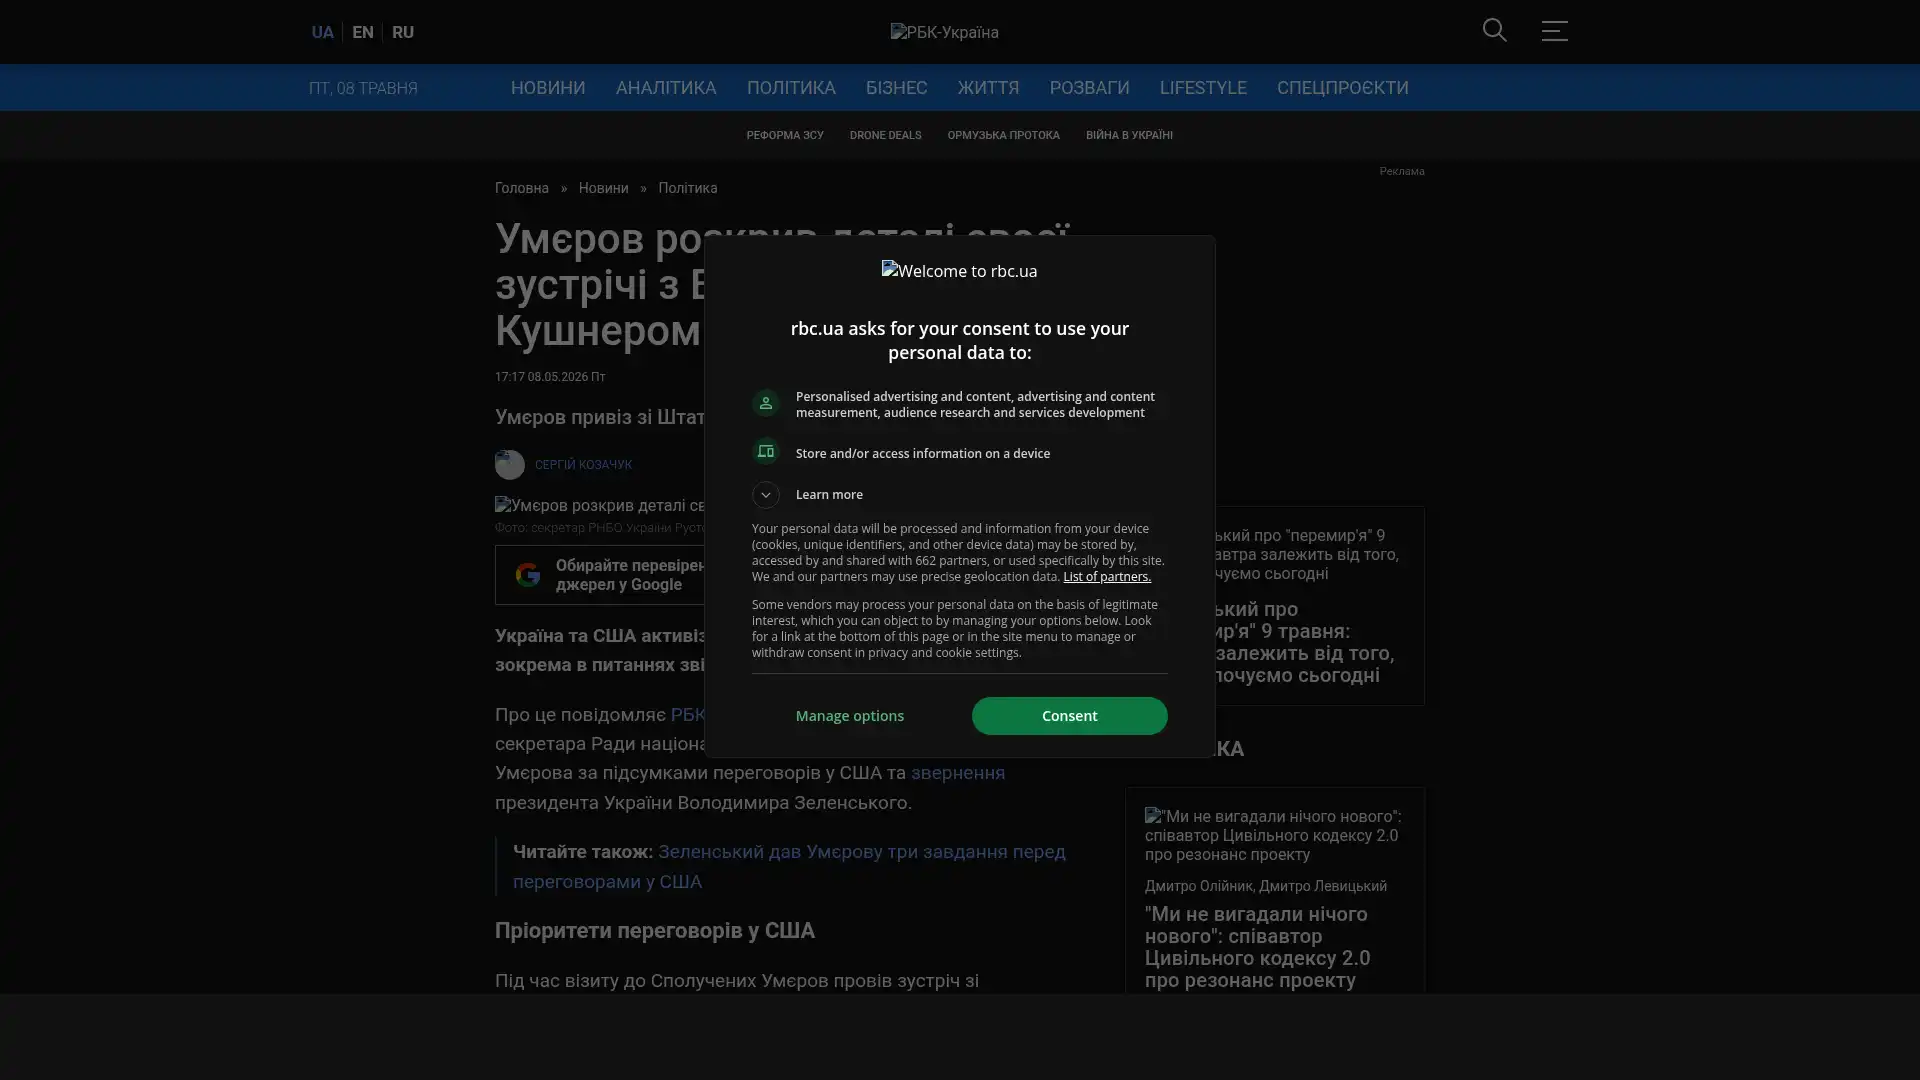Click the personalised advertising person icon
Viewport: 1920px width, 1080px height.
click(x=766, y=403)
